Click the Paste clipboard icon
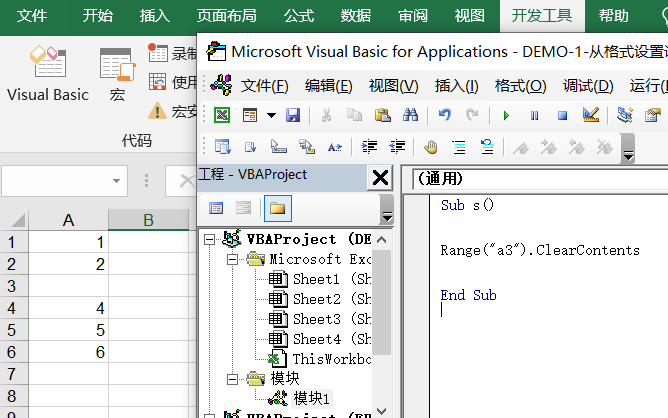This screenshot has height=418, width=668. (383, 115)
